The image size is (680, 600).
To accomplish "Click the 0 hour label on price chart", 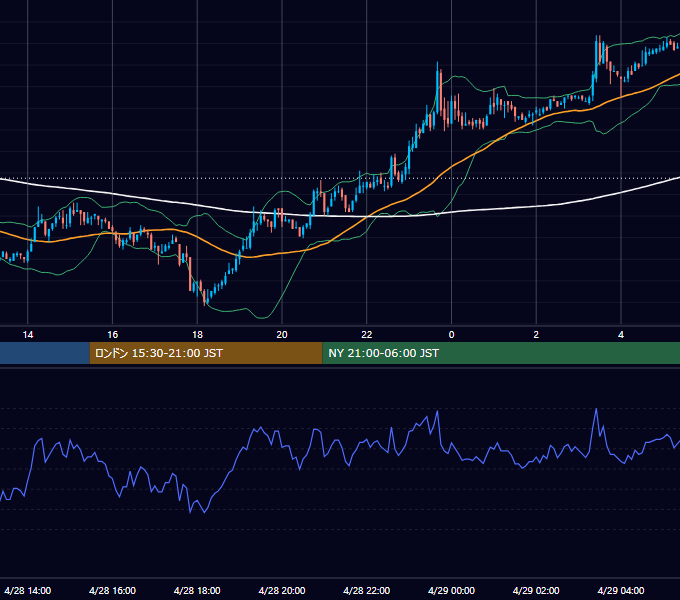I will pyautogui.click(x=451, y=335).
